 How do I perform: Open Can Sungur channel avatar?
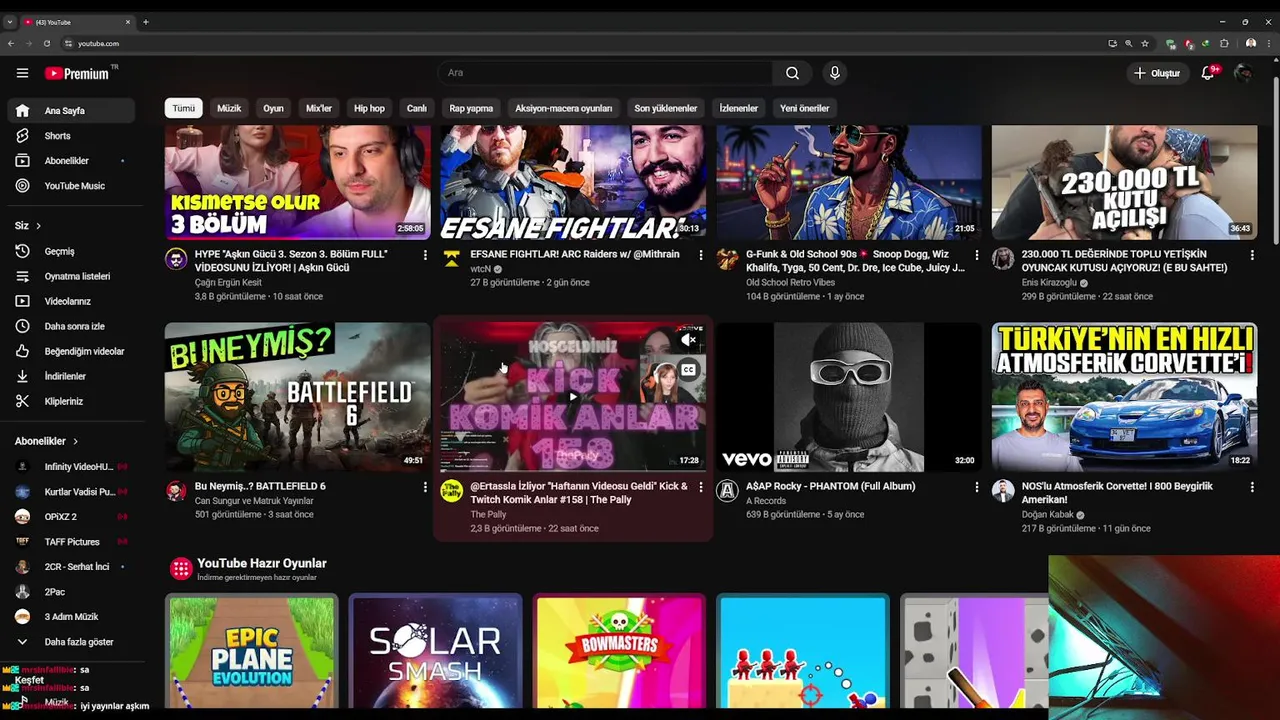tap(176, 491)
